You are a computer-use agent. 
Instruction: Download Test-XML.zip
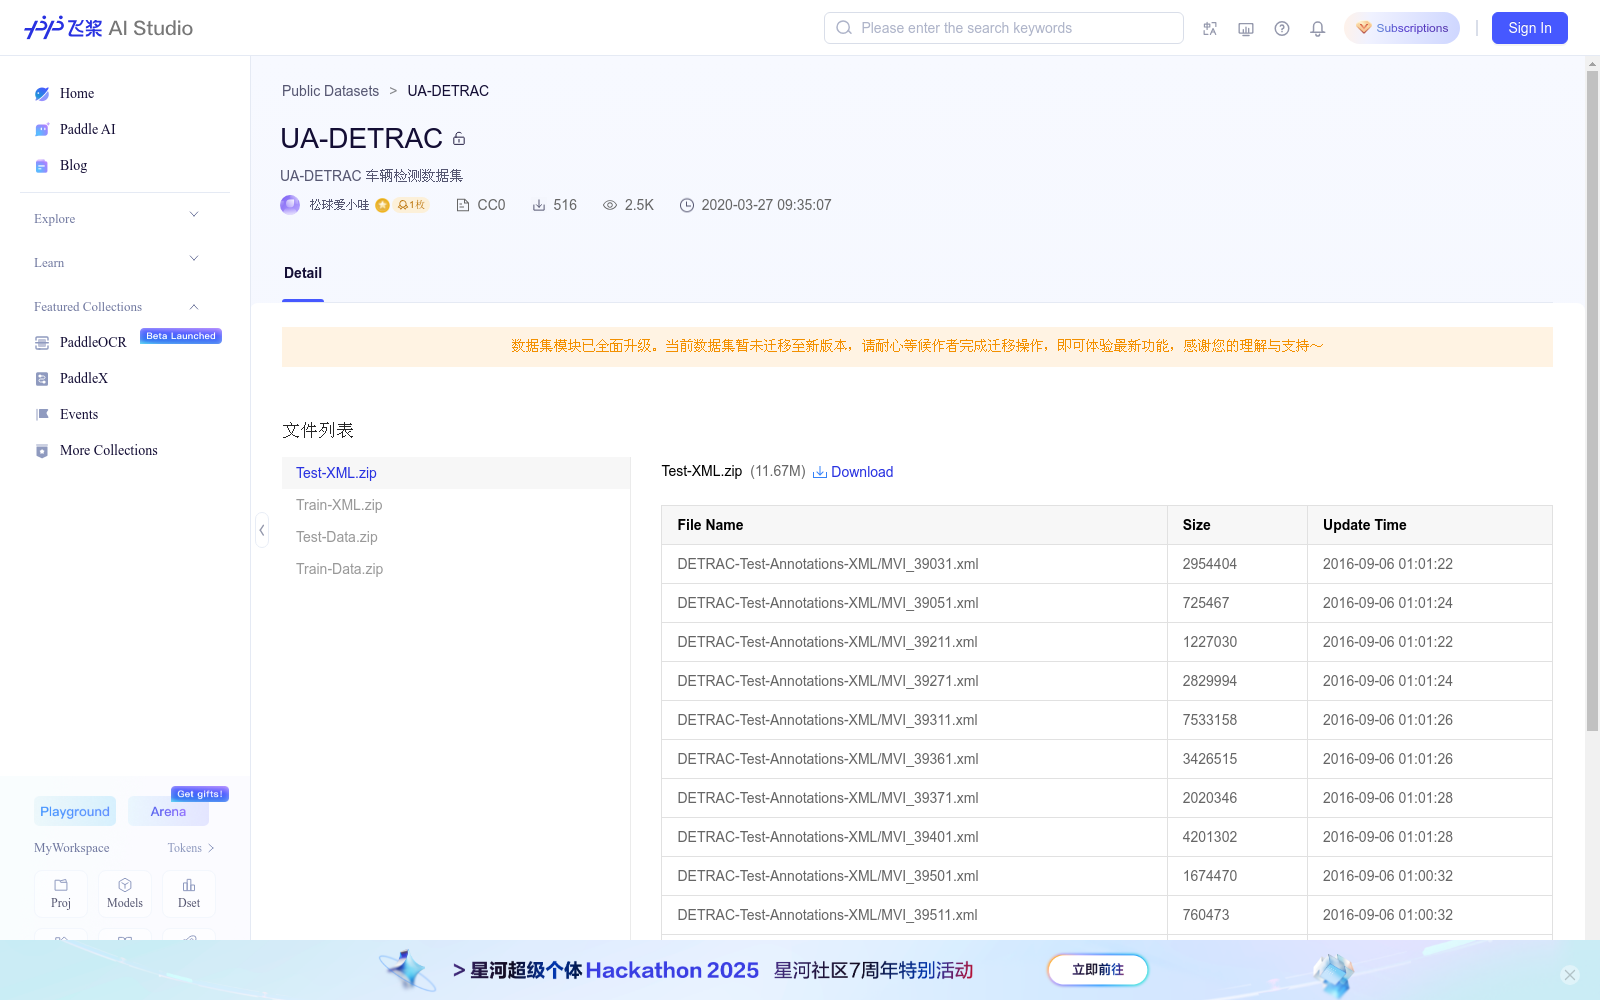tap(853, 472)
